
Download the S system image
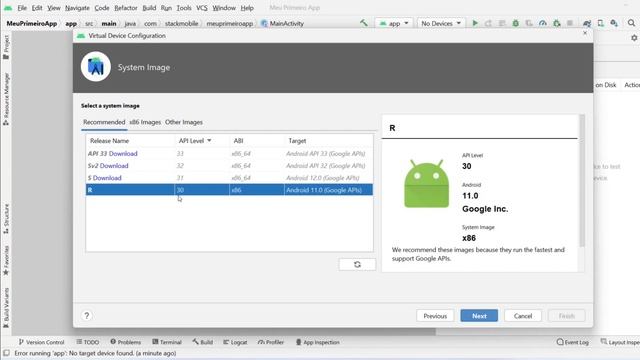coord(107,178)
